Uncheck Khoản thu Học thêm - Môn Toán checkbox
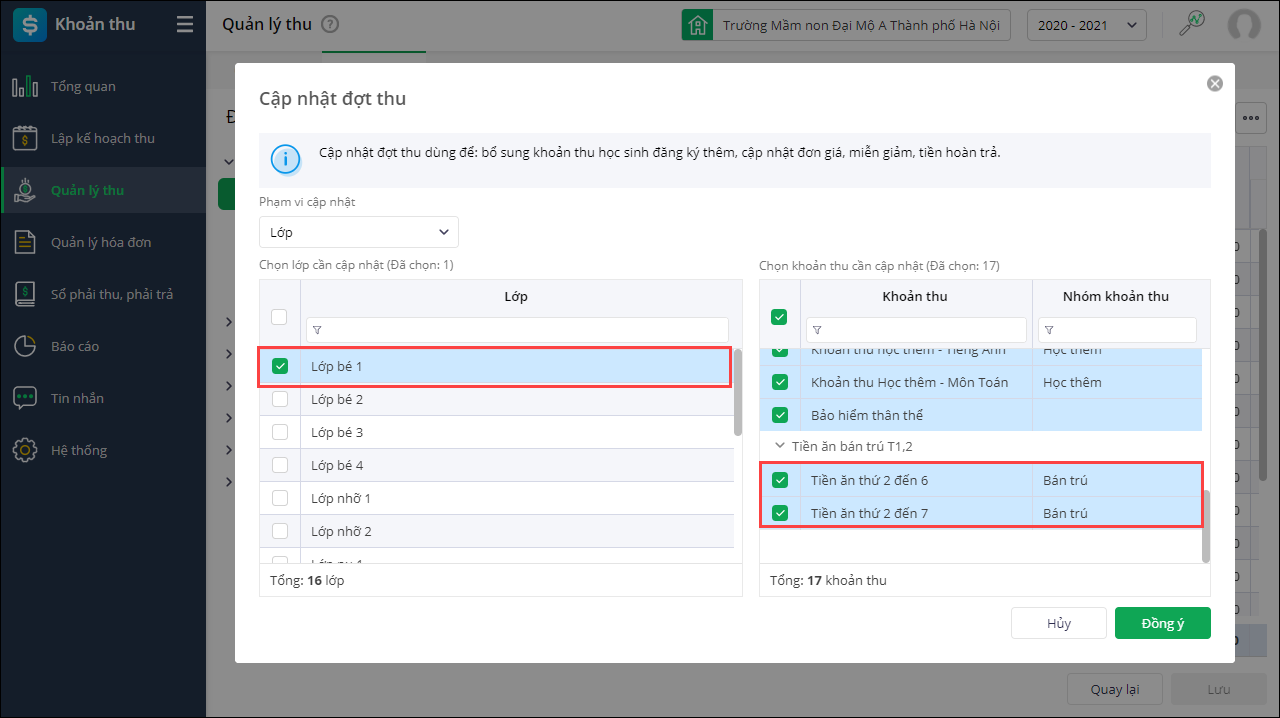Screen dimensions: 1280x718 tap(780, 382)
